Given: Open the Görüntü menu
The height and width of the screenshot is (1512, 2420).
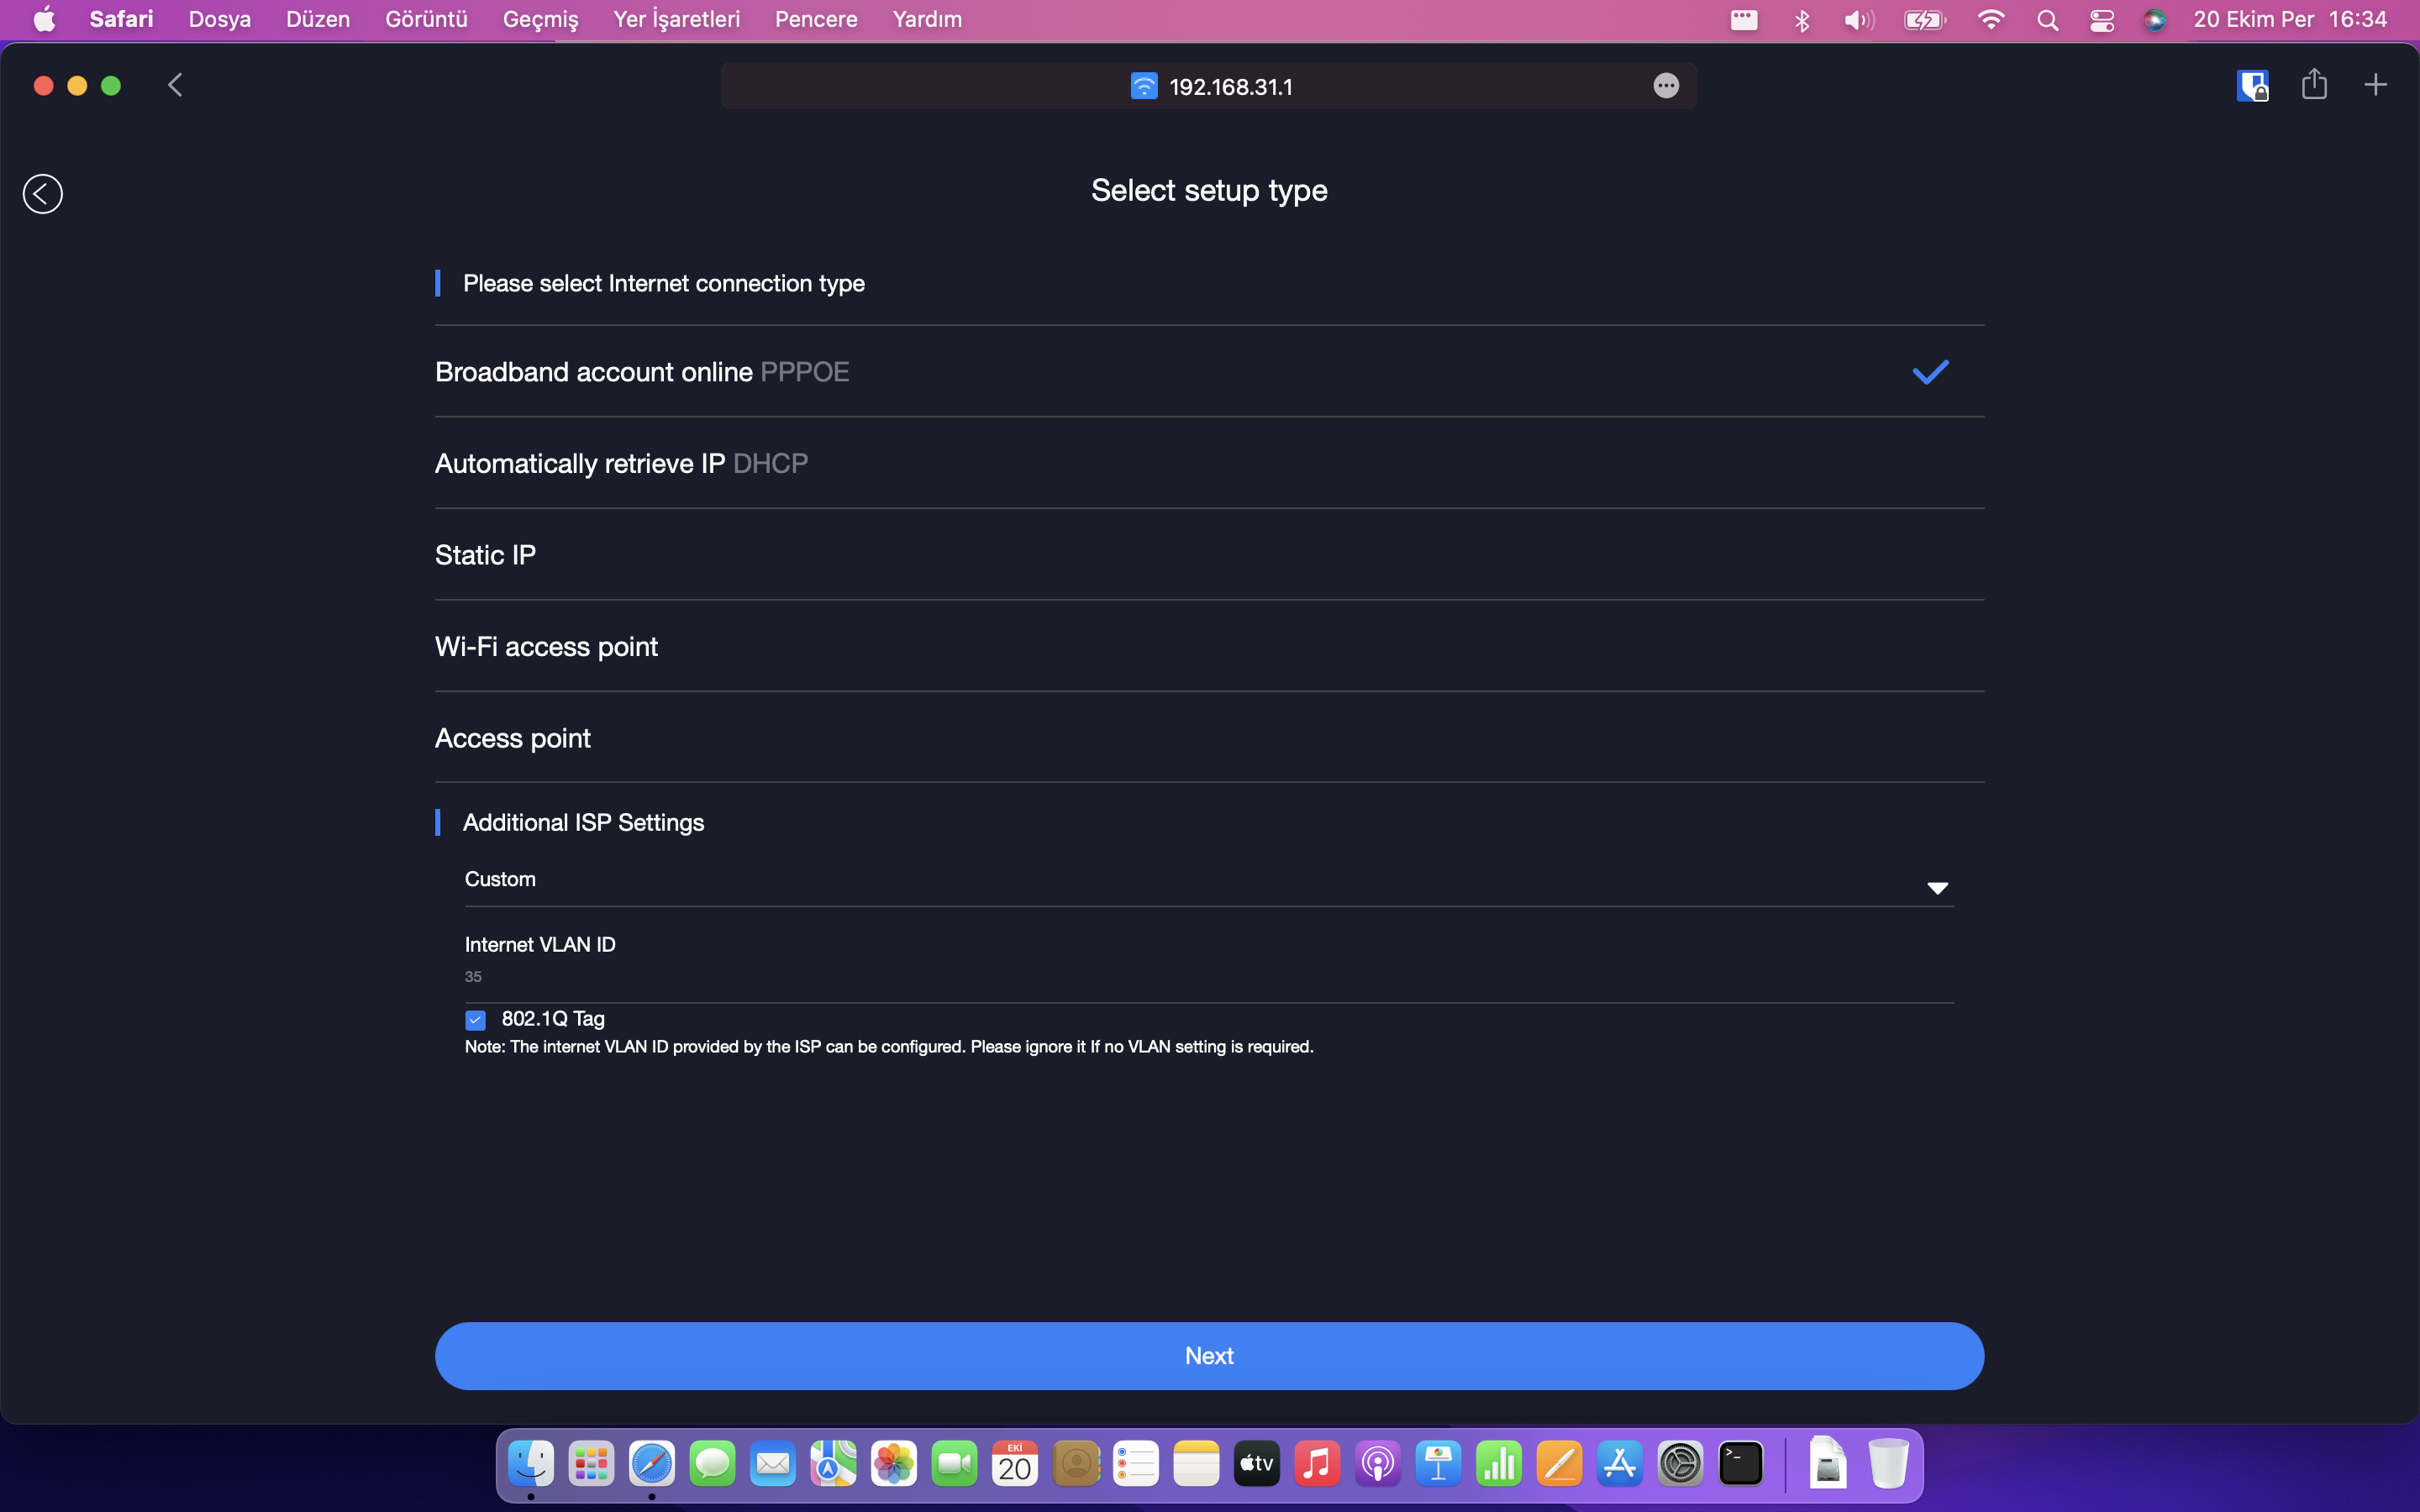Looking at the screenshot, I should pos(426,19).
